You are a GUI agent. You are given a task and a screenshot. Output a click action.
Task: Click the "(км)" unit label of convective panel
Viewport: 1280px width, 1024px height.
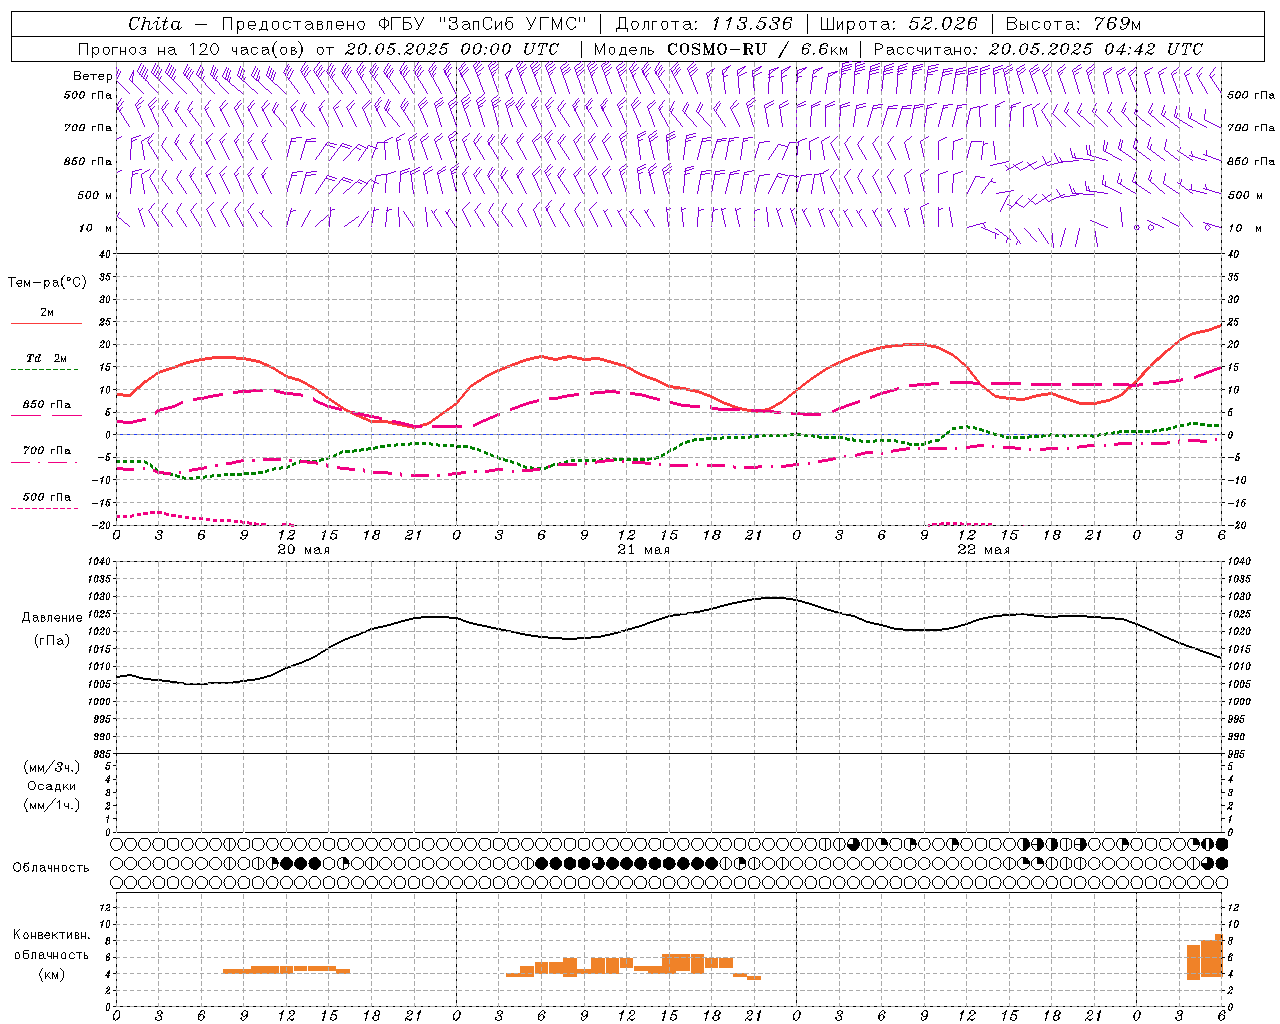(x=52, y=973)
